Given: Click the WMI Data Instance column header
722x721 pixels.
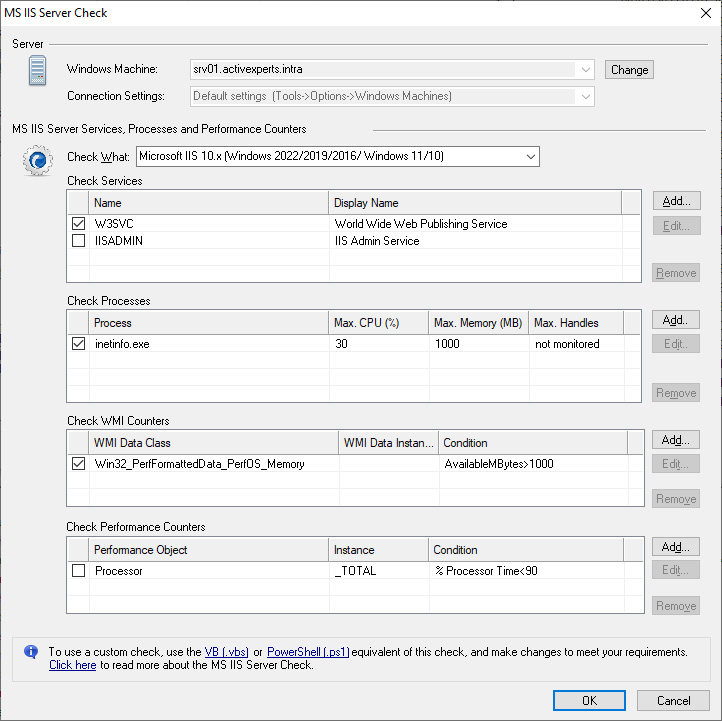Looking at the screenshot, I should click(389, 443).
